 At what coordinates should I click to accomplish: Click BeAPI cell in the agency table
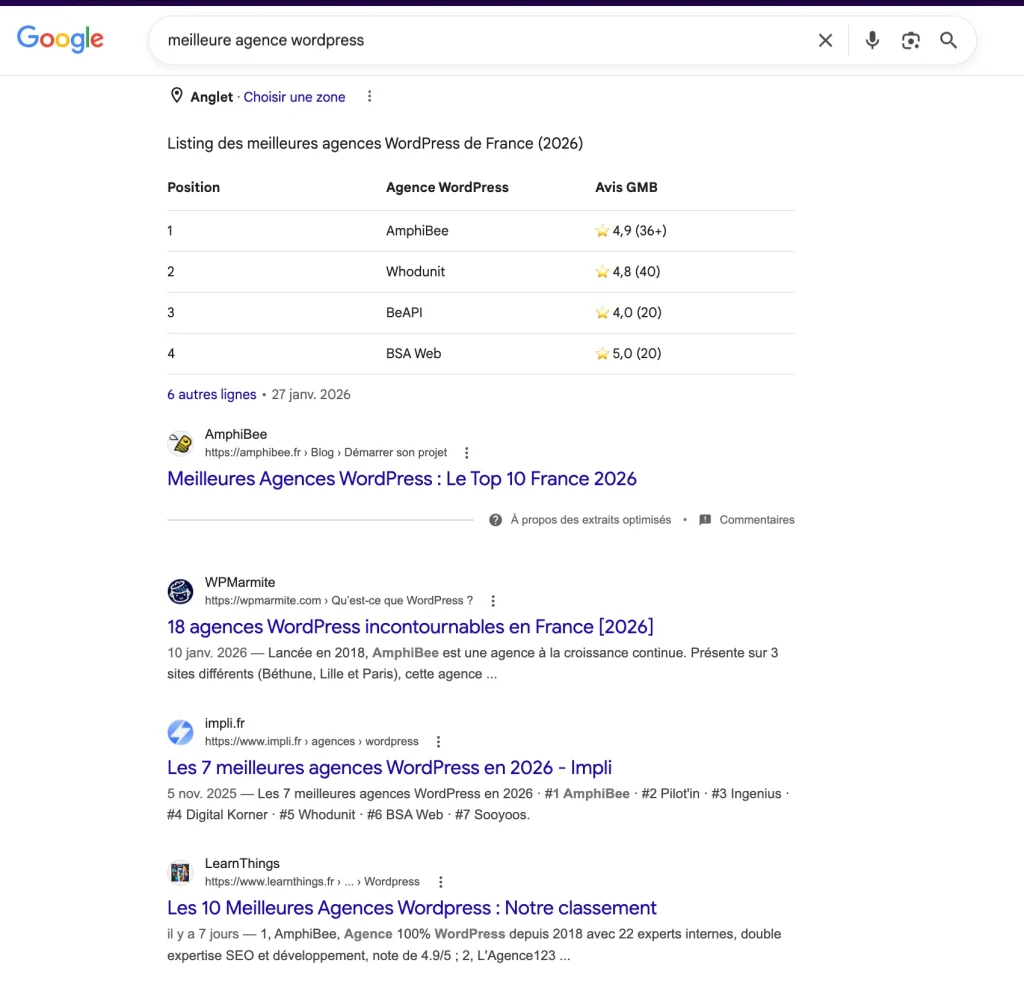[404, 313]
